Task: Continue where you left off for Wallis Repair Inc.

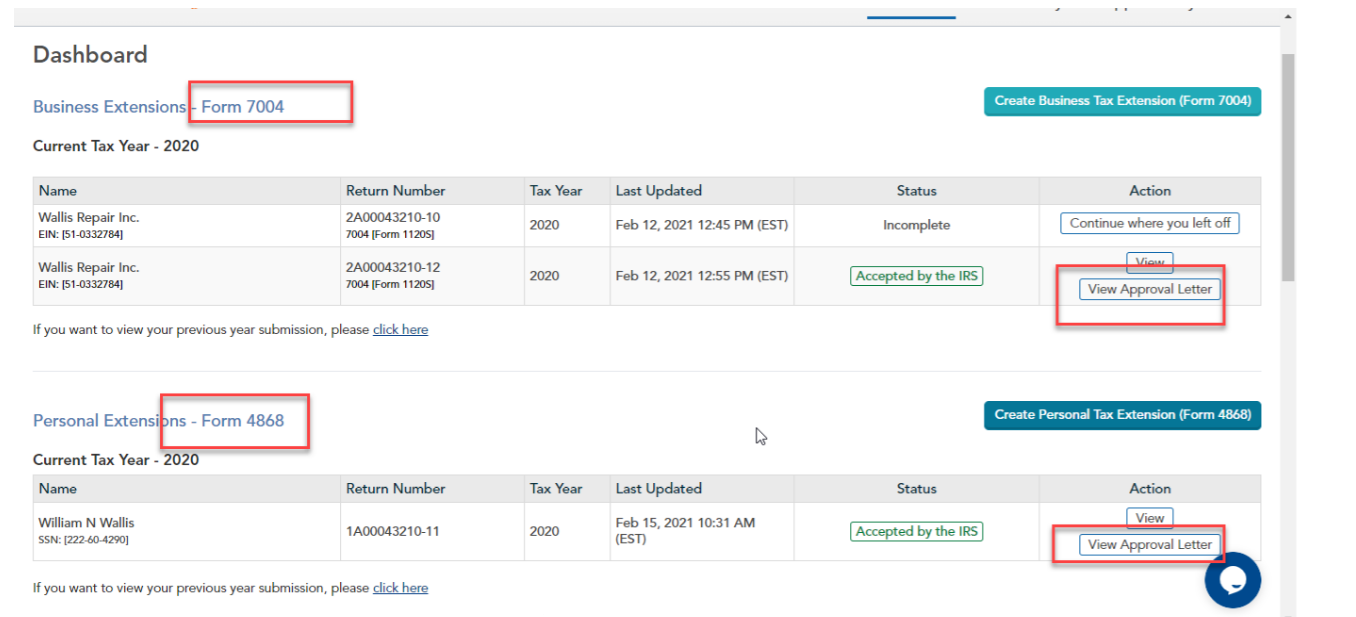Action: pos(1148,223)
